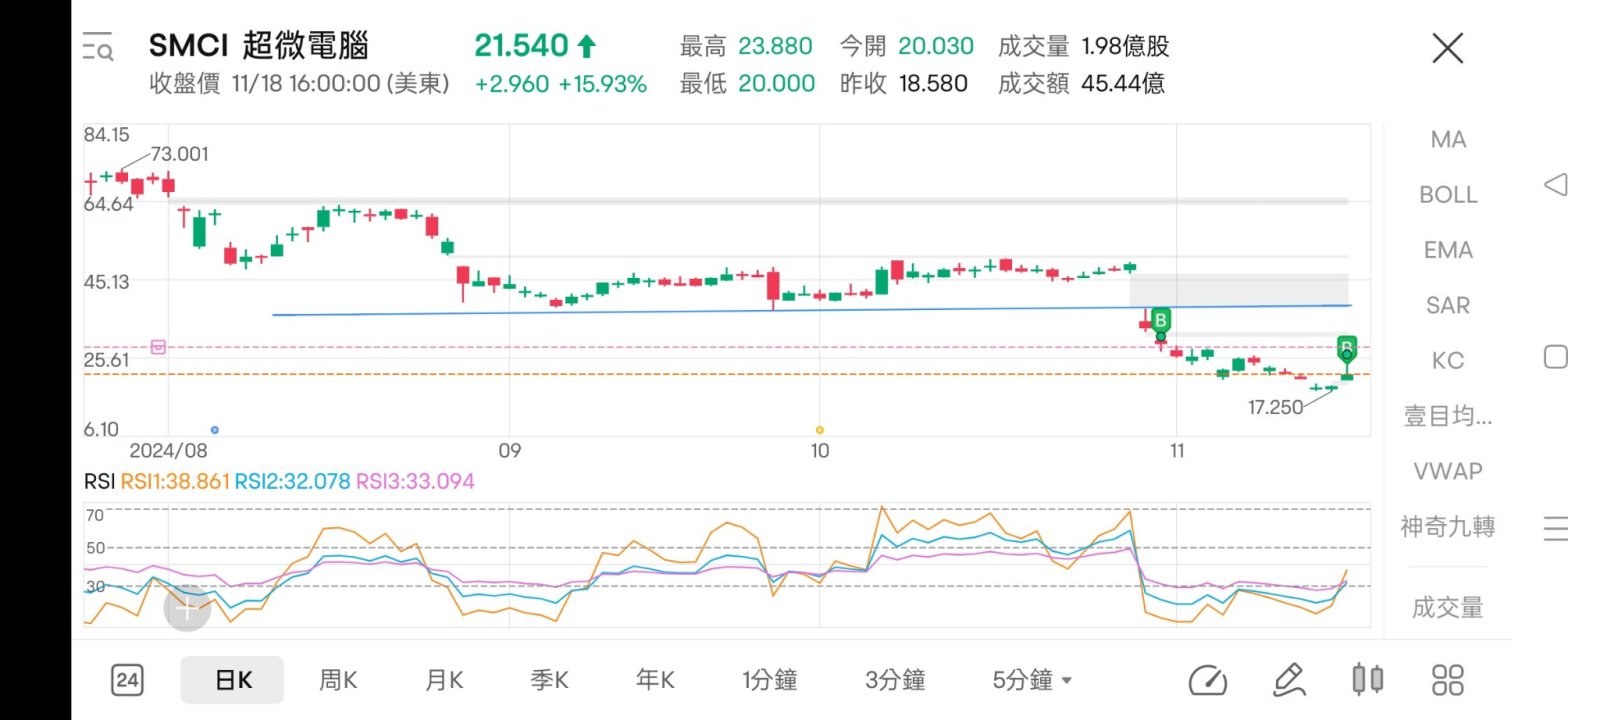This screenshot has height=720, width=1600.
Task: Open the stock search list icon
Action: (x=98, y=47)
